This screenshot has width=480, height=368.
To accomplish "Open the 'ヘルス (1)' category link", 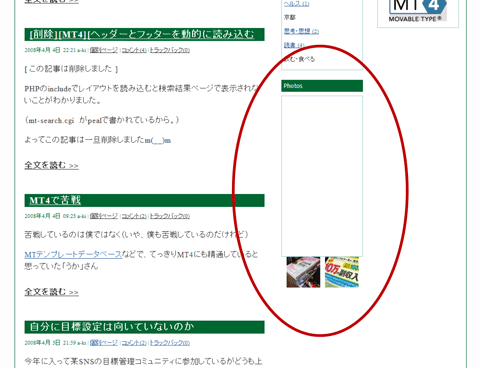I will pos(296,3).
